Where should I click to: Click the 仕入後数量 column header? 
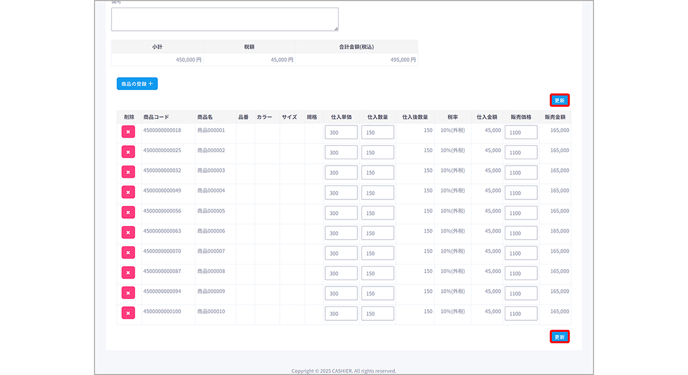coord(415,117)
